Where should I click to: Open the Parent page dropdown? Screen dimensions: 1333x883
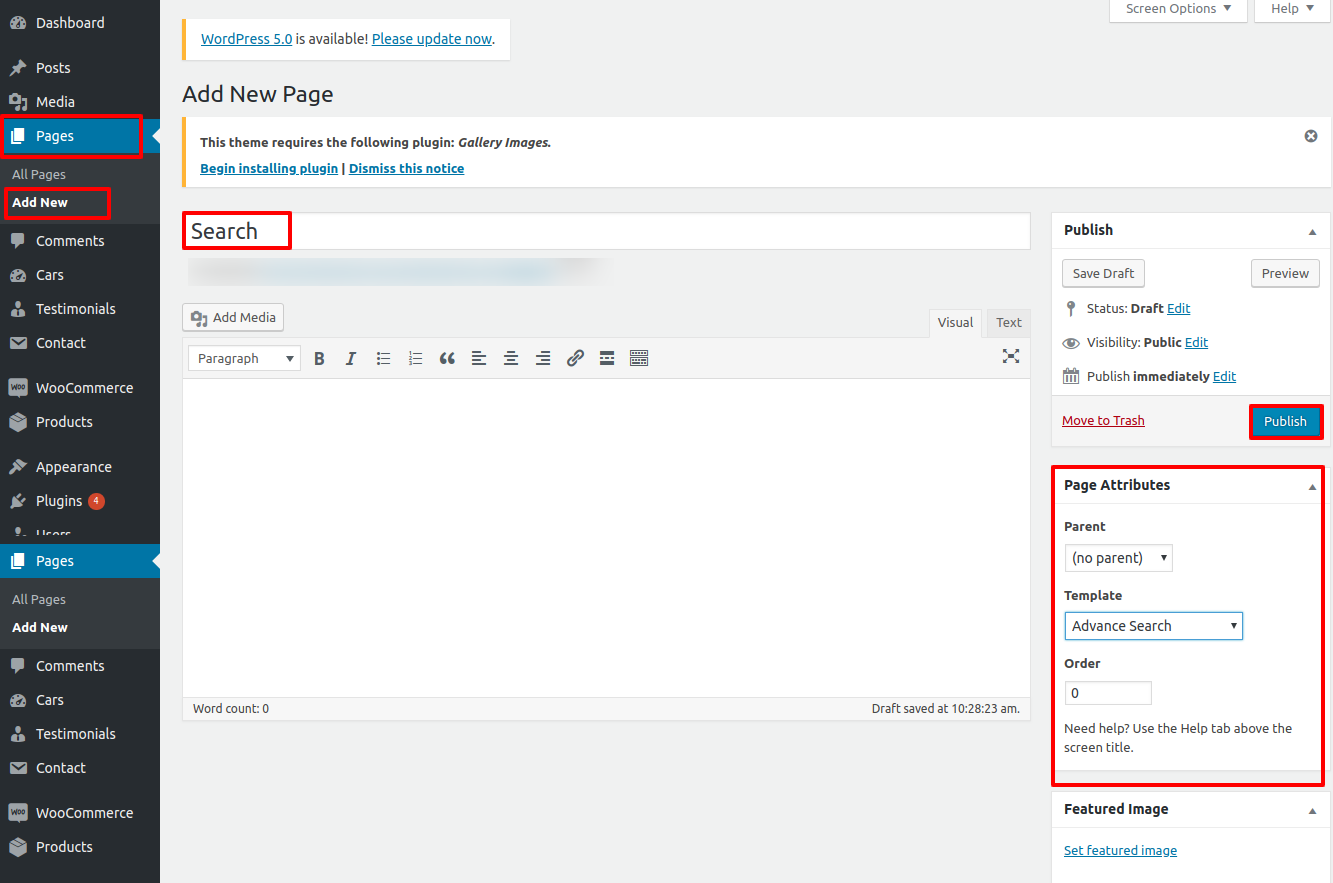pos(1118,558)
